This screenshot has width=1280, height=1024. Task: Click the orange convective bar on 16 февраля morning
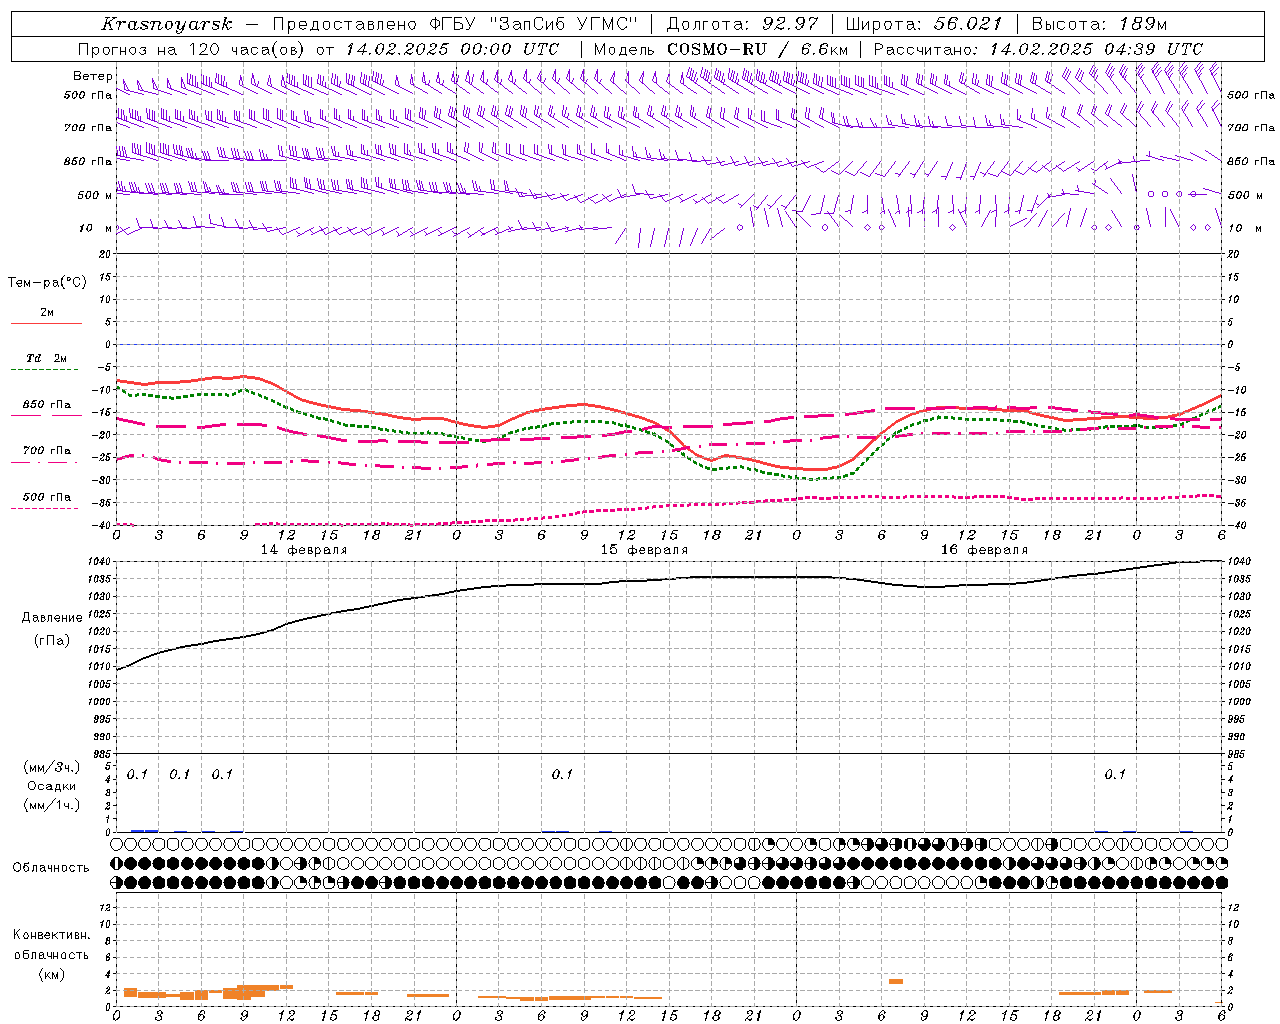tap(896, 981)
